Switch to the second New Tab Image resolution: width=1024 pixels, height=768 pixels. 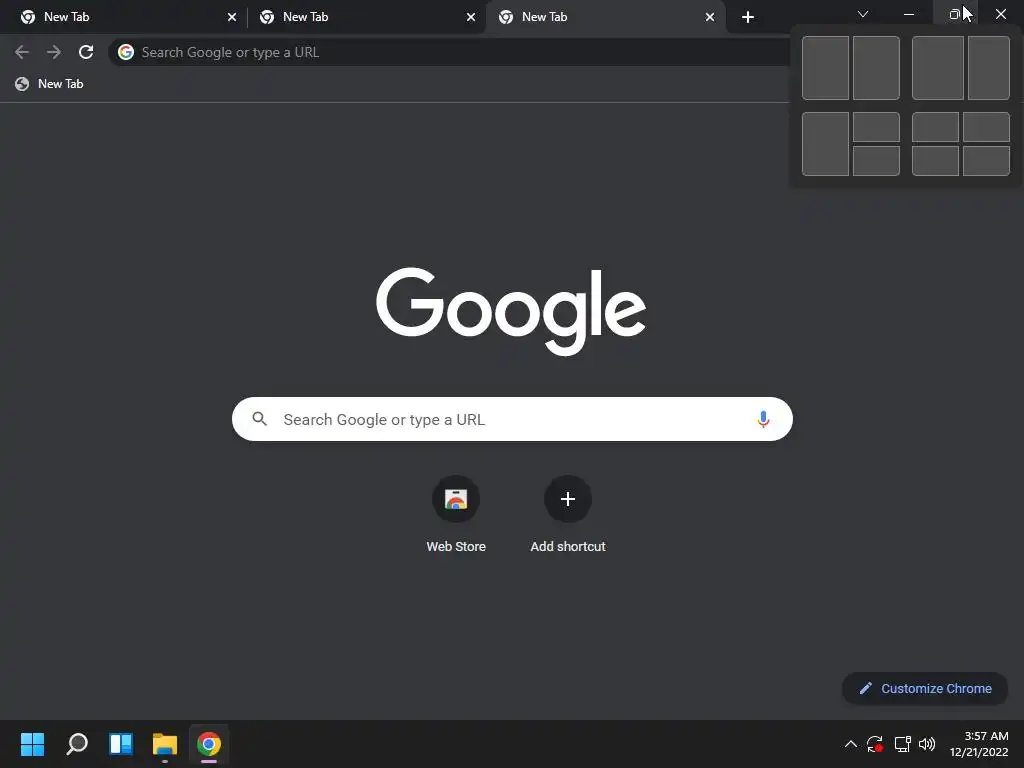(x=366, y=17)
